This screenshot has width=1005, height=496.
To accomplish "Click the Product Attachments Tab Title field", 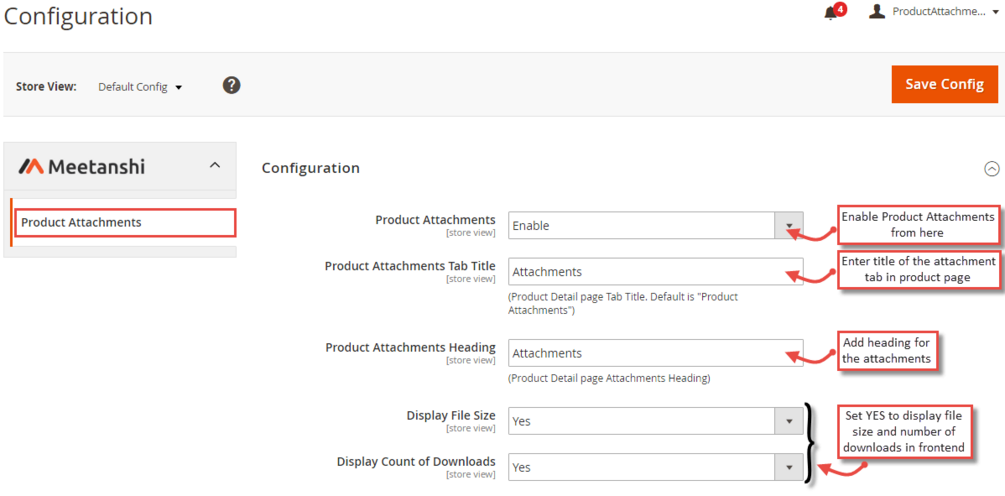I will click(x=655, y=271).
